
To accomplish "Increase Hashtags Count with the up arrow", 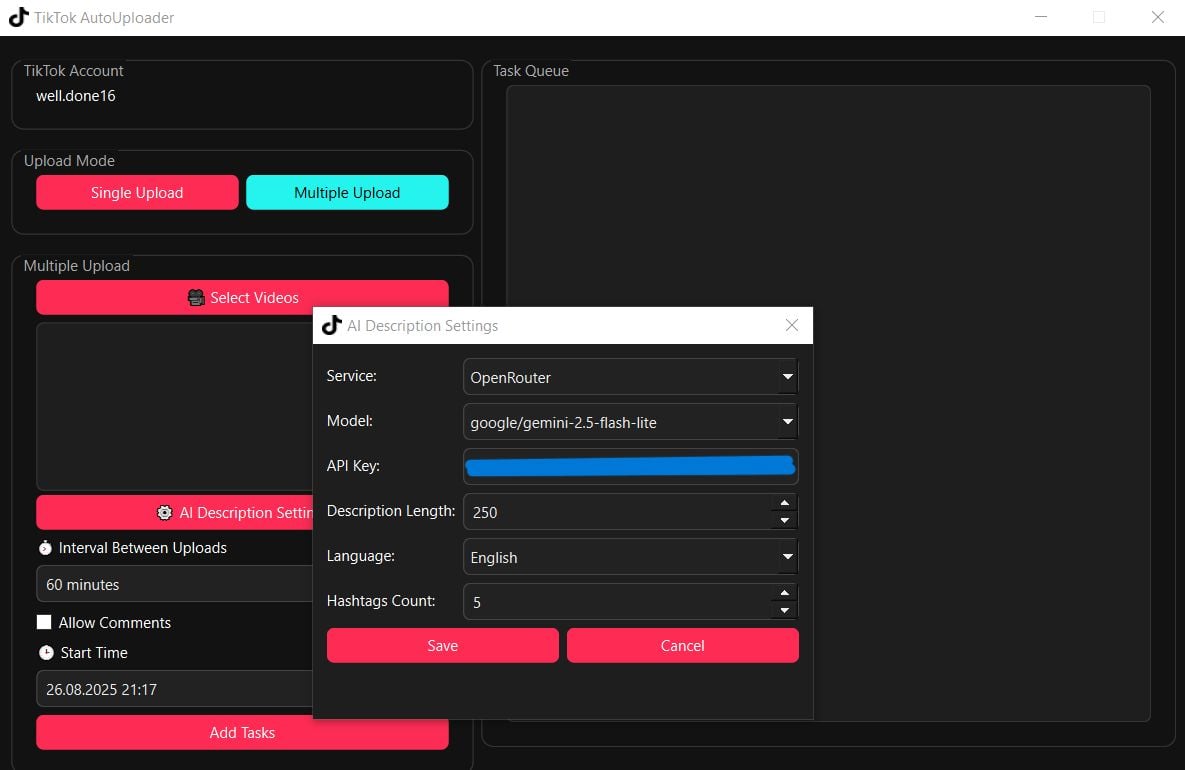I will 785,593.
